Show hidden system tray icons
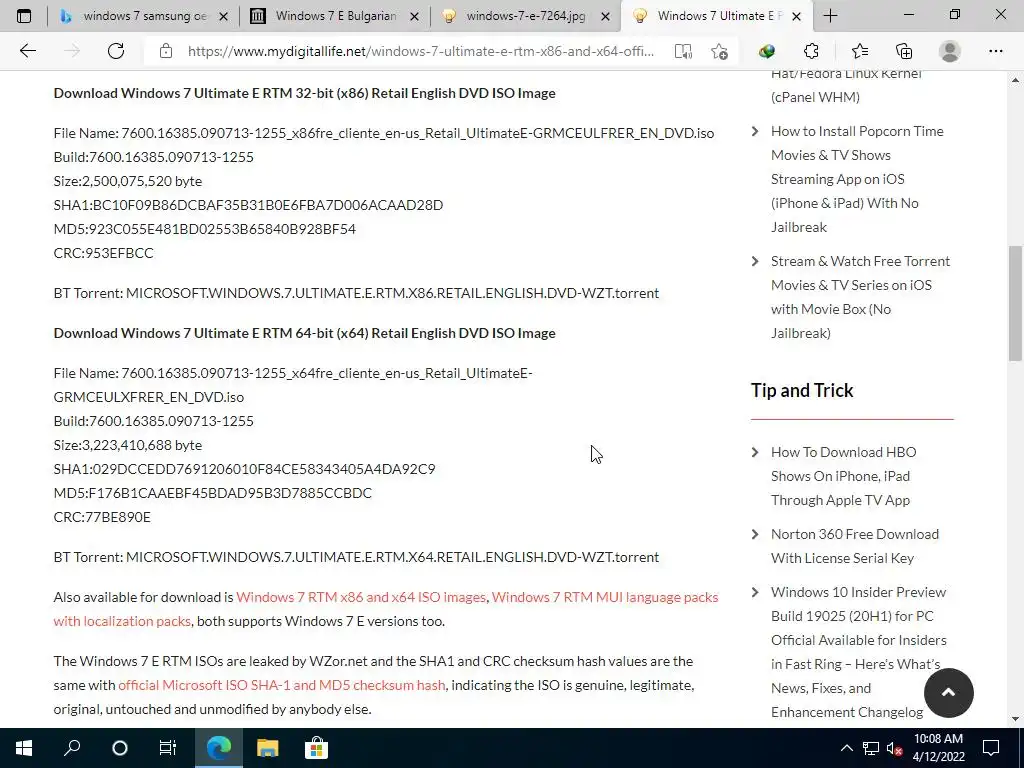This screenshot has height=768, width=1024. [846, 748]
